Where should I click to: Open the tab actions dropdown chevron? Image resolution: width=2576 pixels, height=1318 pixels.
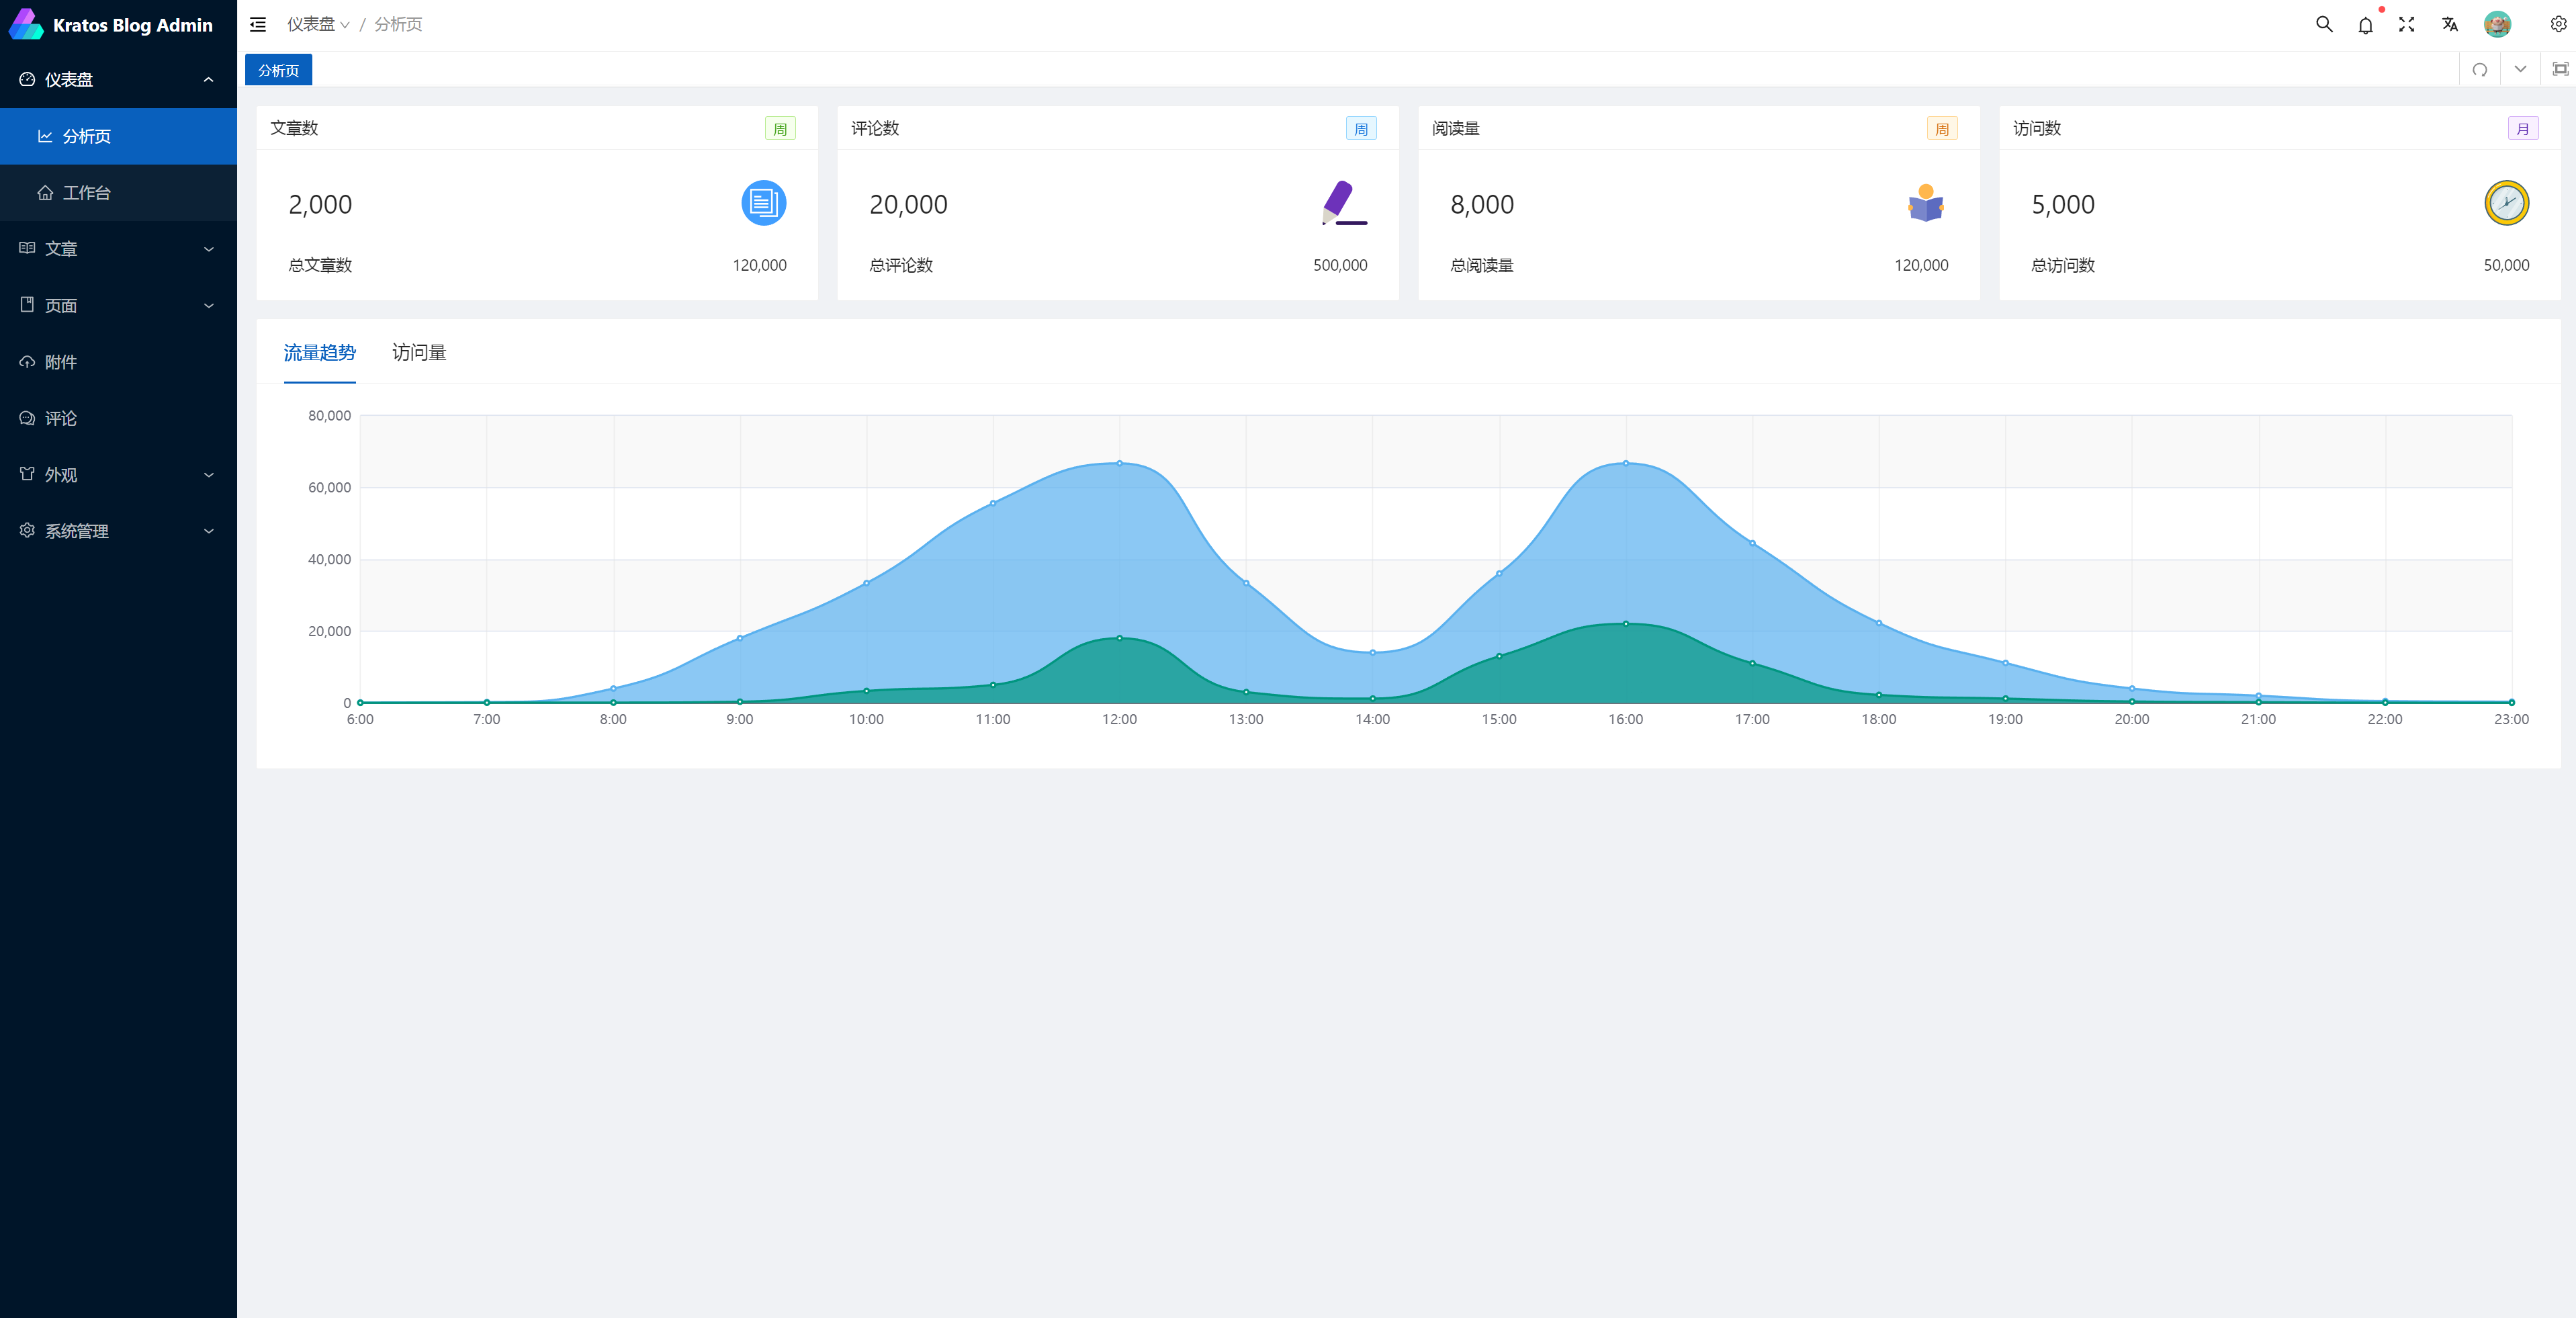point(2520,70)
